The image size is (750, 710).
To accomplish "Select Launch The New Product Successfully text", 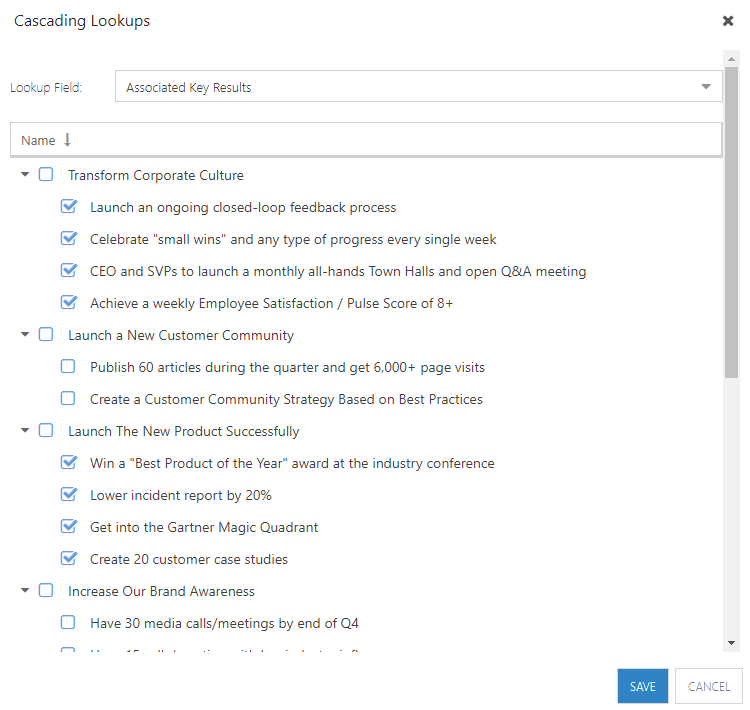I will click(x=184, y=432).
